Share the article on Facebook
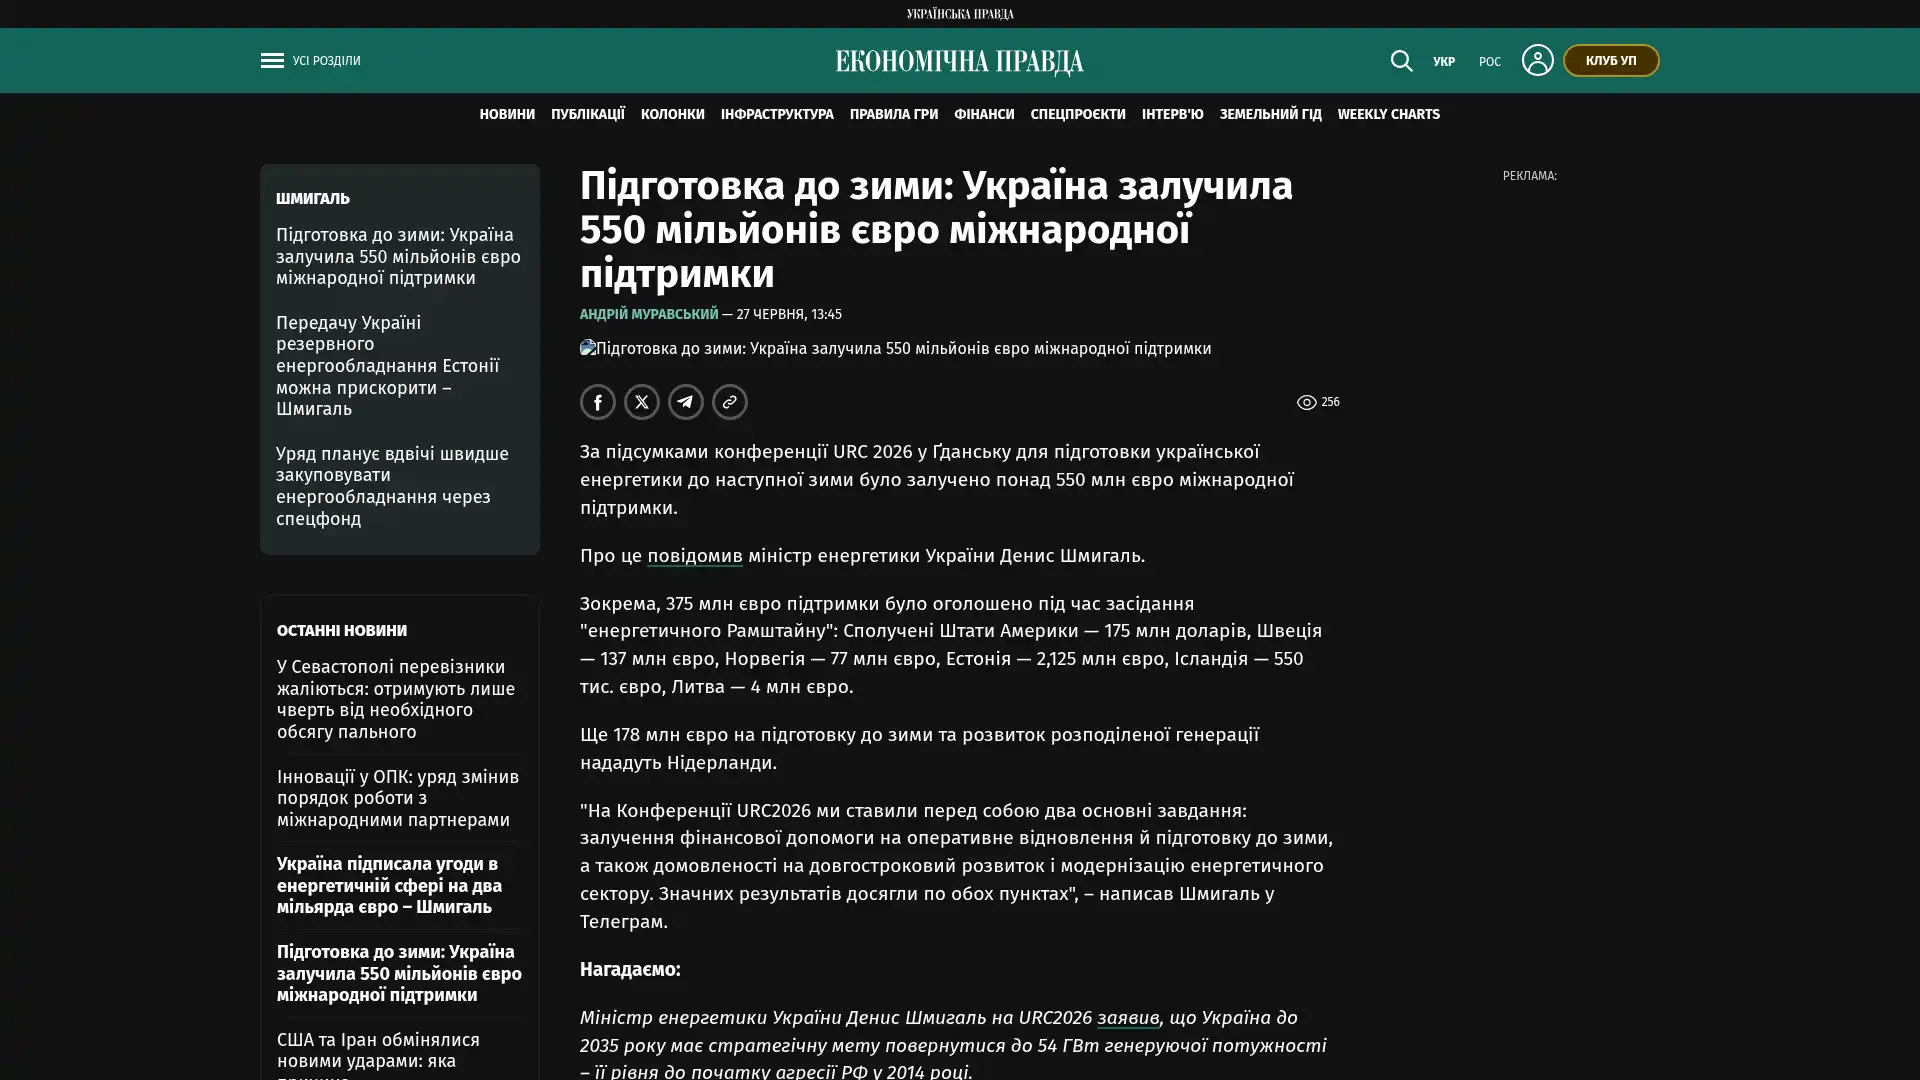 point(598,402)
